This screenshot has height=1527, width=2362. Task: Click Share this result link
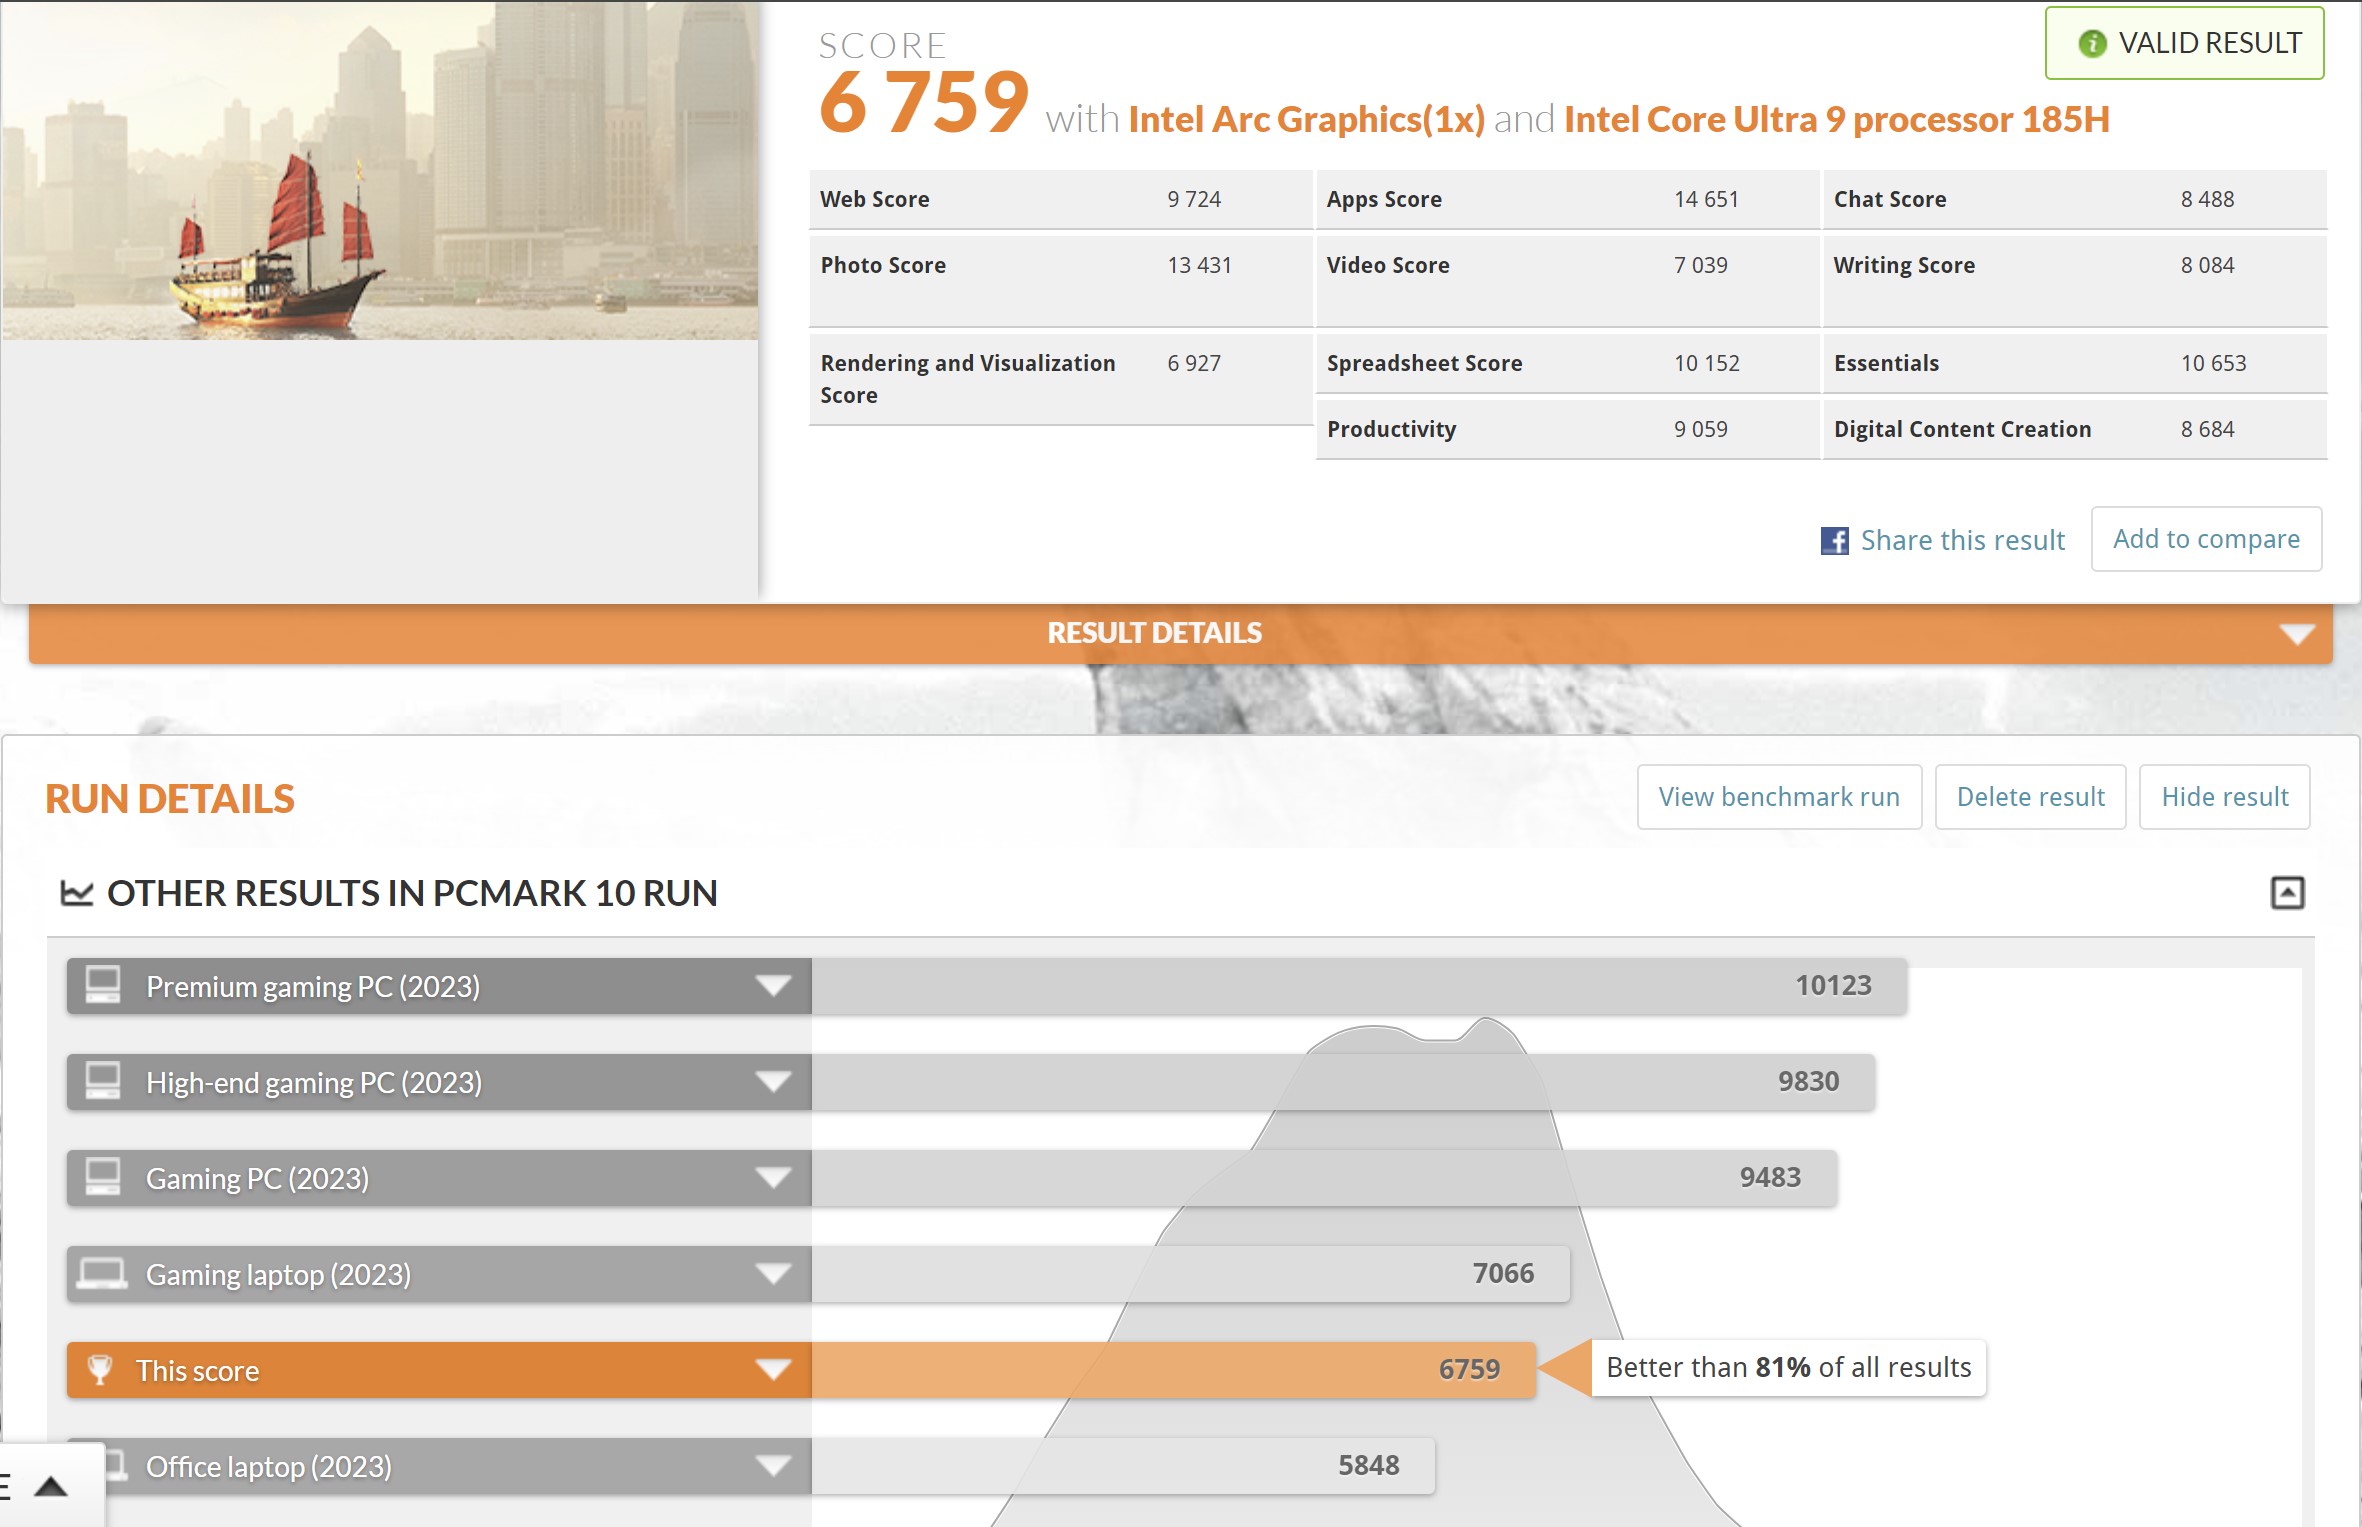(1962, 541)
